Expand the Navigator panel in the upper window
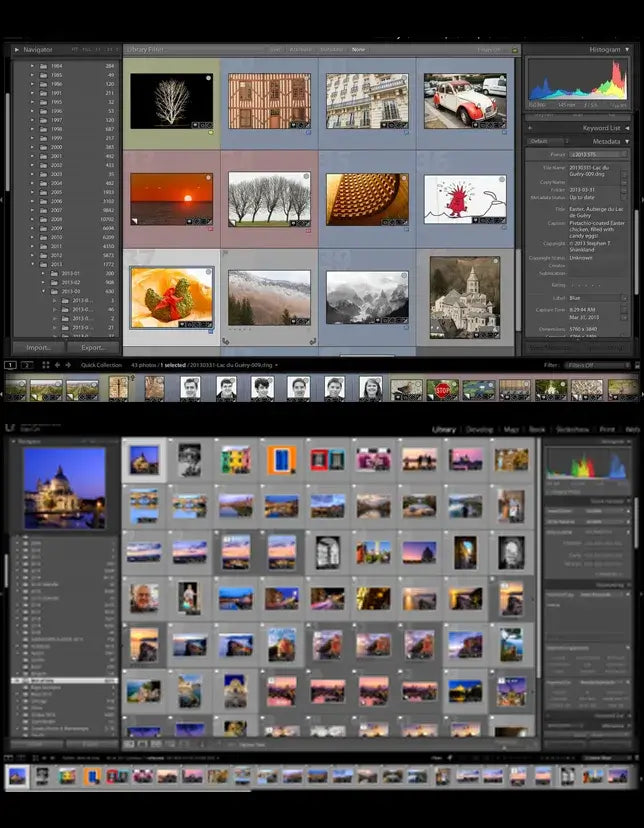Screen dimensions: 644x828 click(x=17, y=50)
